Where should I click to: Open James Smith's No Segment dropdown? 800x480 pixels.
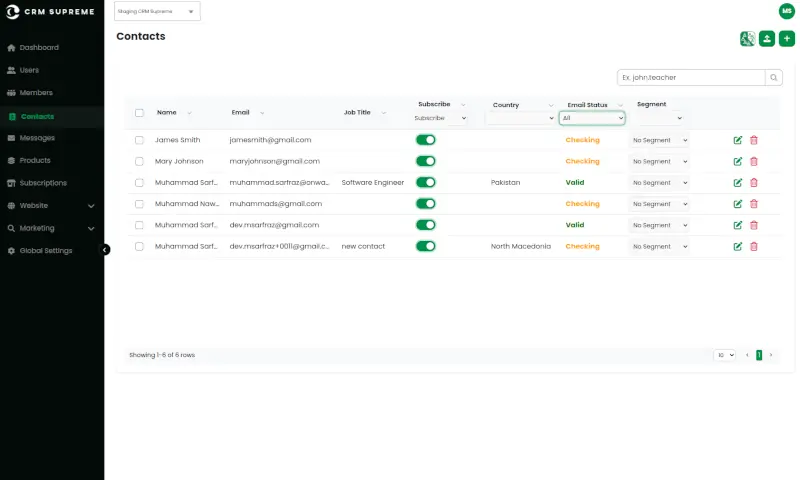click(x=660, y=140)
